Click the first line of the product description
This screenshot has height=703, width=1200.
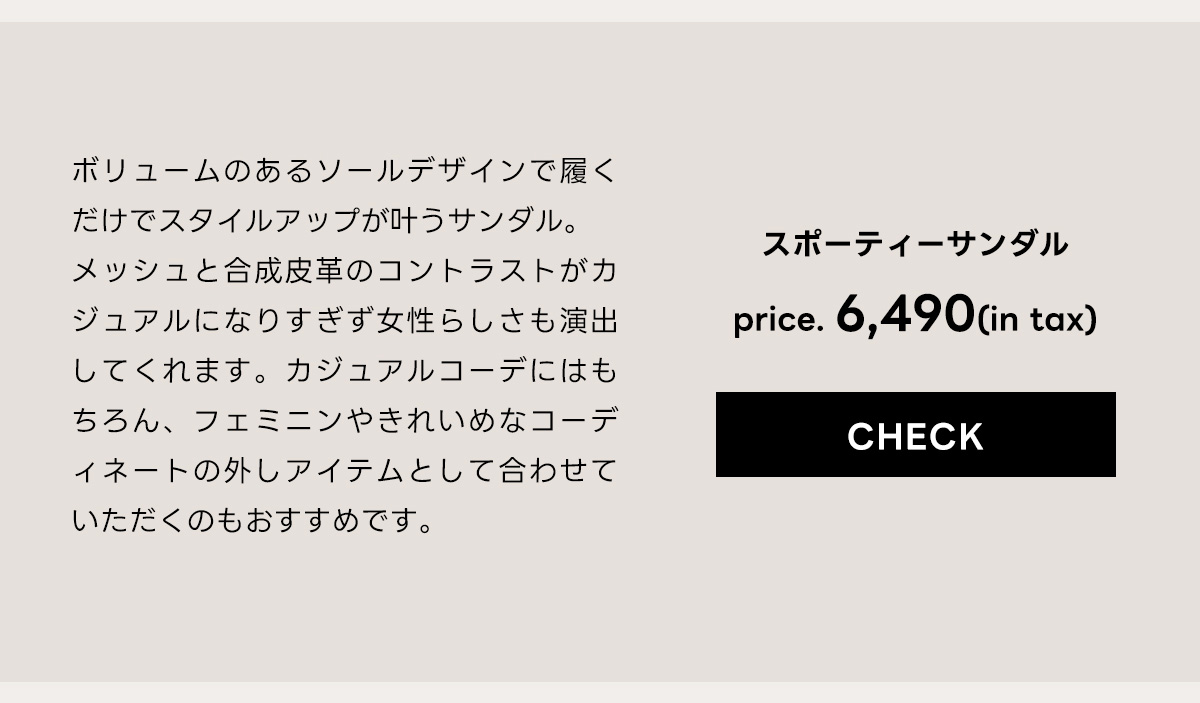345,170
